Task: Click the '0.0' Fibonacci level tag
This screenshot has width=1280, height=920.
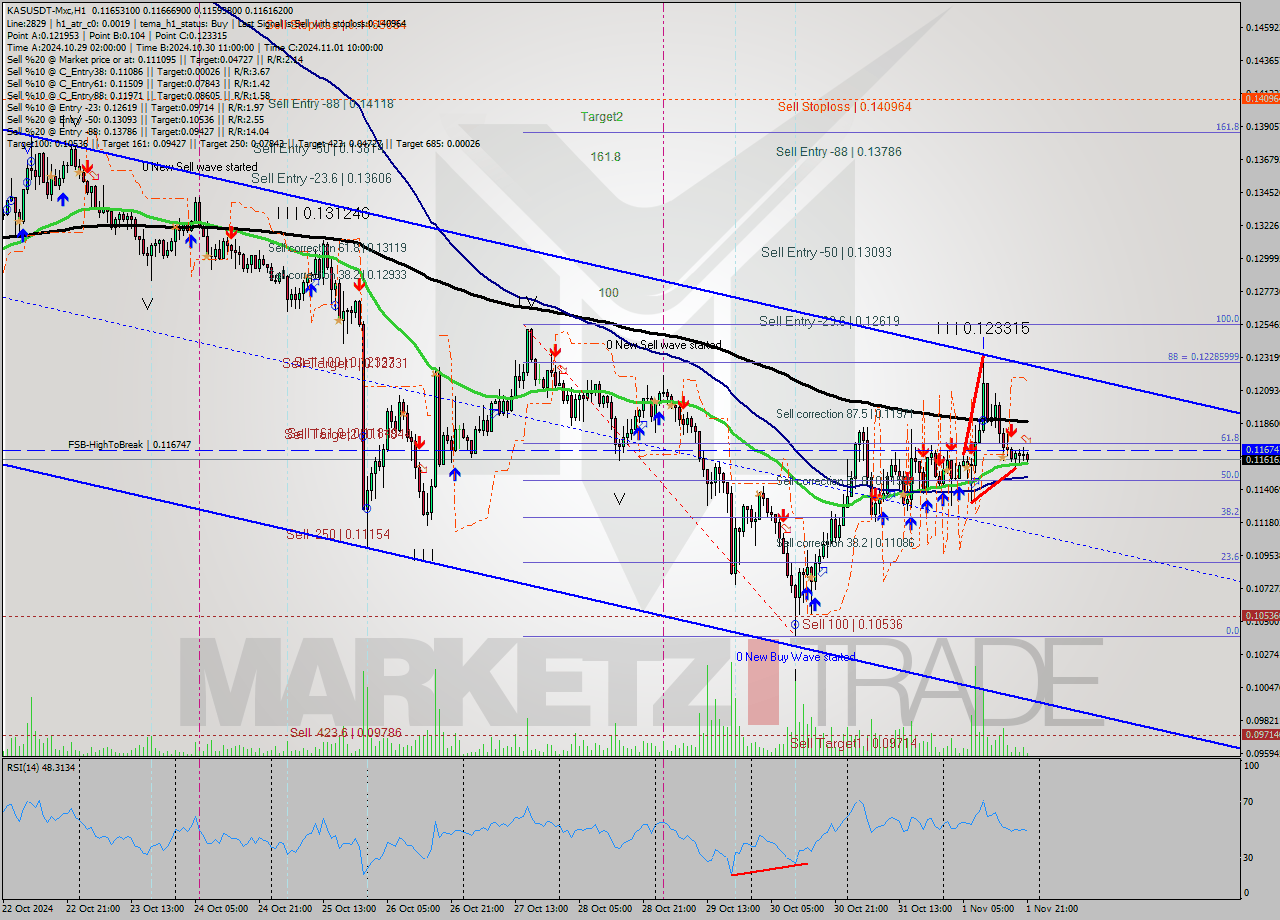Action: pyautogui.click(x=1233, y=631)
